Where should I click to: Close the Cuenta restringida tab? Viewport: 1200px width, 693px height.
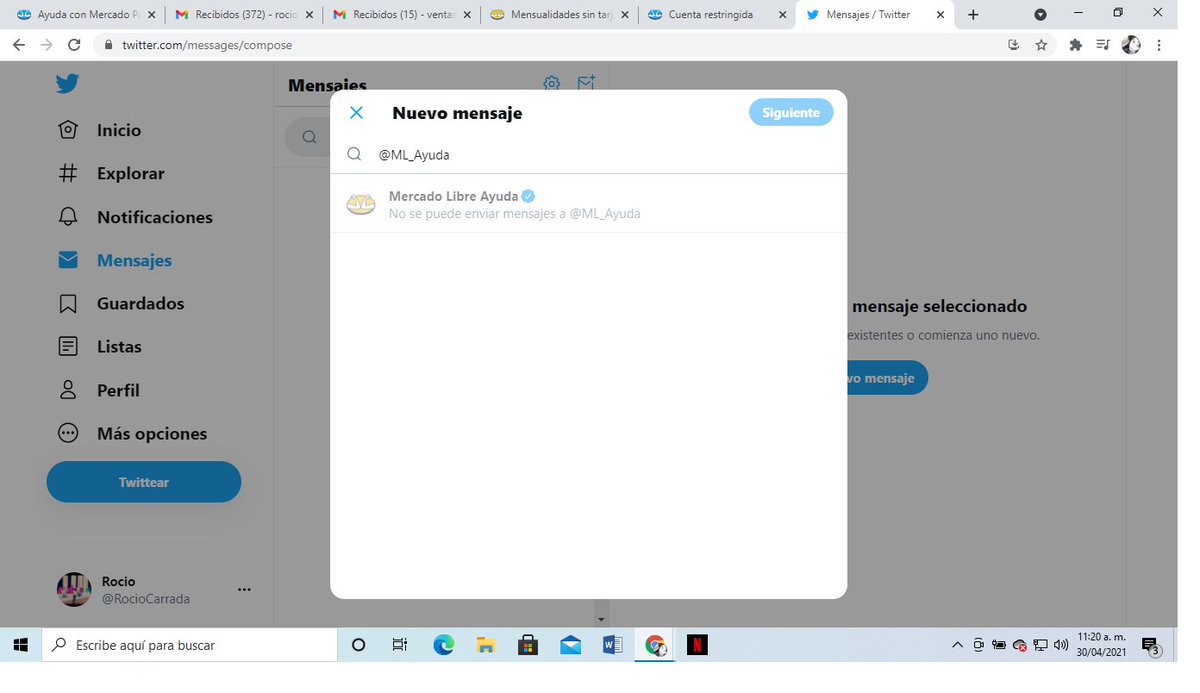782,15
